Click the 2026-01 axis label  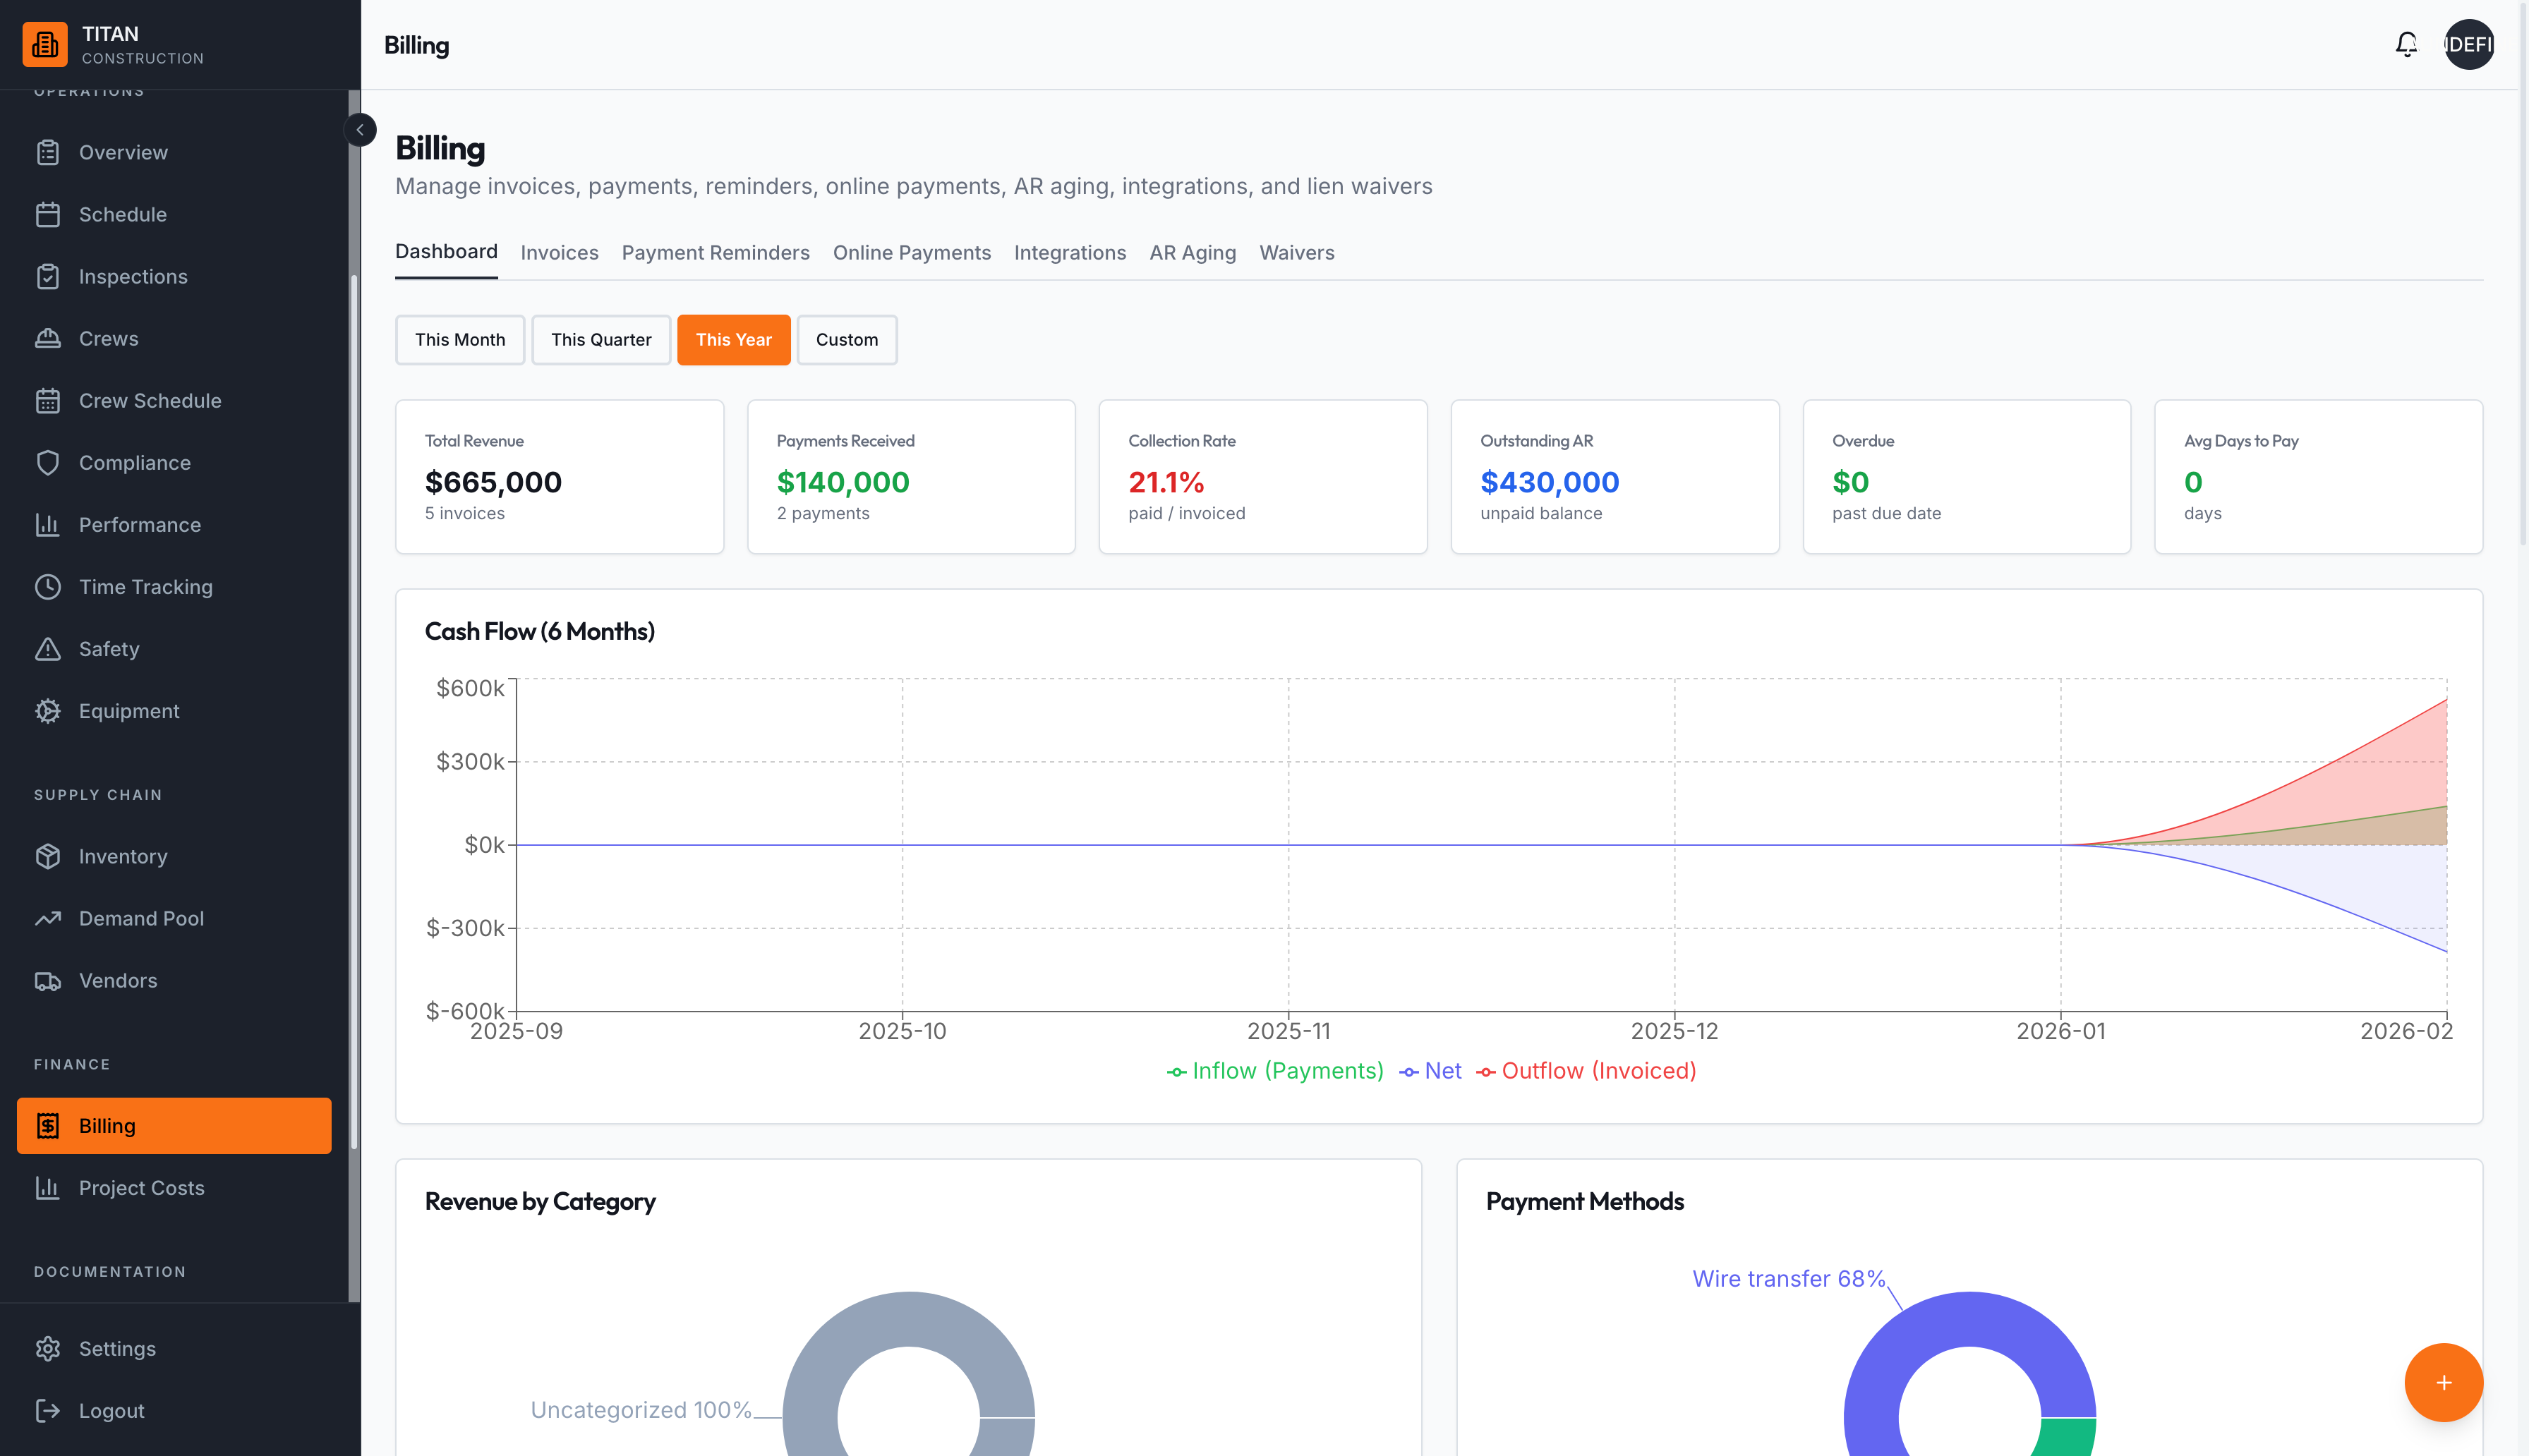coord(2060,1032)
